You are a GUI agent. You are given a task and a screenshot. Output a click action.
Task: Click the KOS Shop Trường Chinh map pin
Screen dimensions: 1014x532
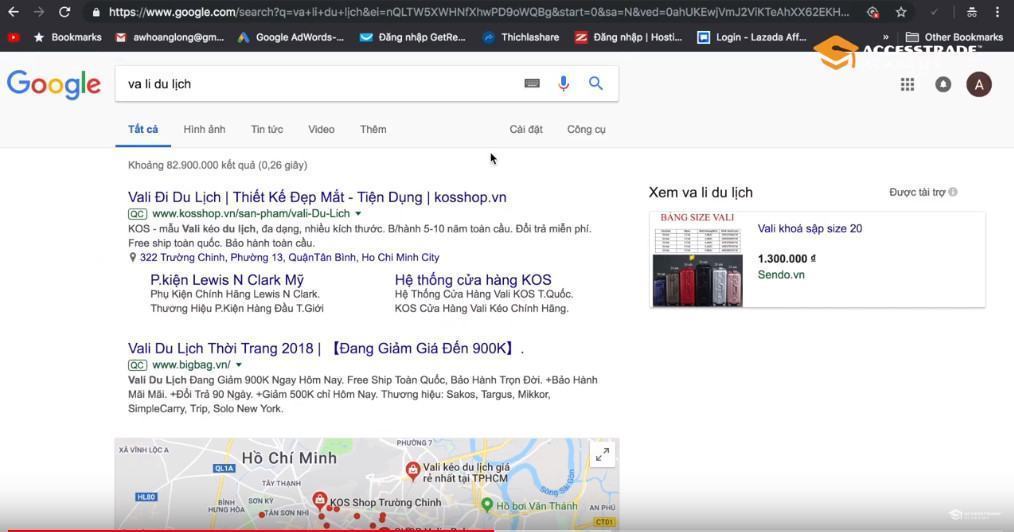(x=319, y=500)
